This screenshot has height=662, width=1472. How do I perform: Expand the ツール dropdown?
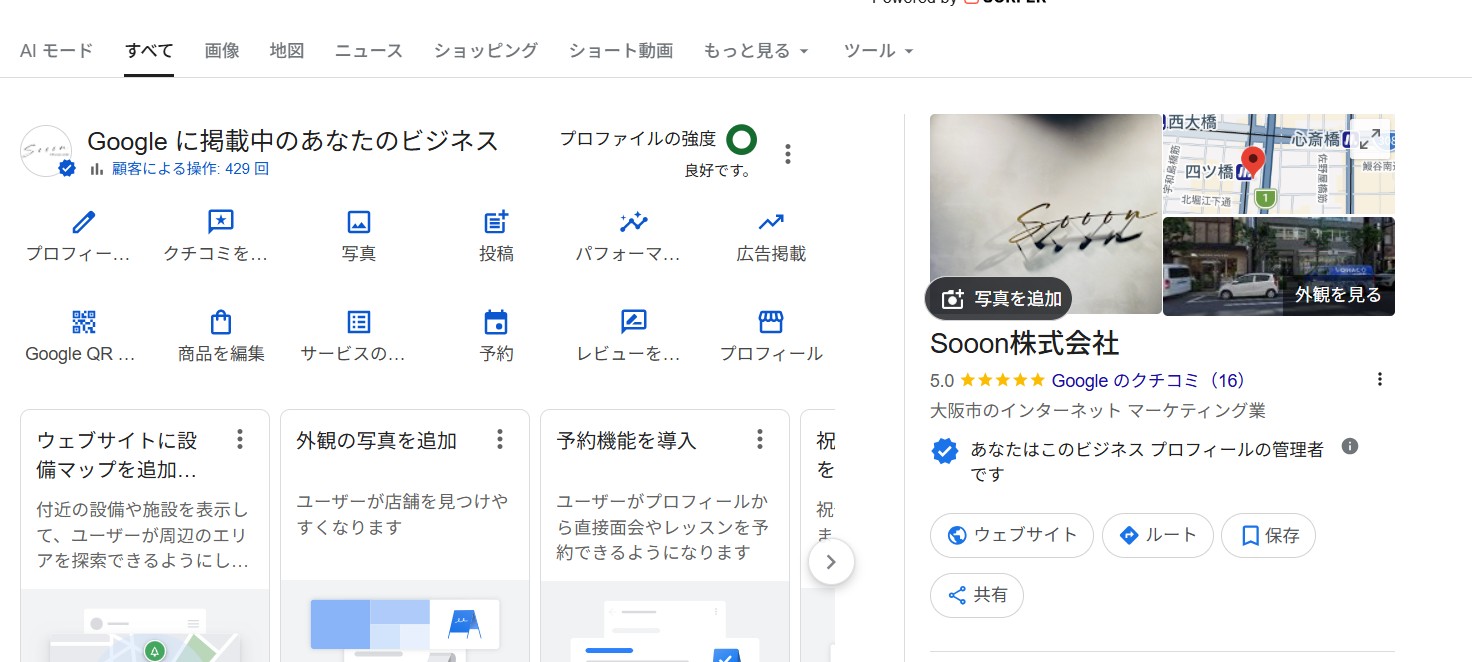[877, 49]
